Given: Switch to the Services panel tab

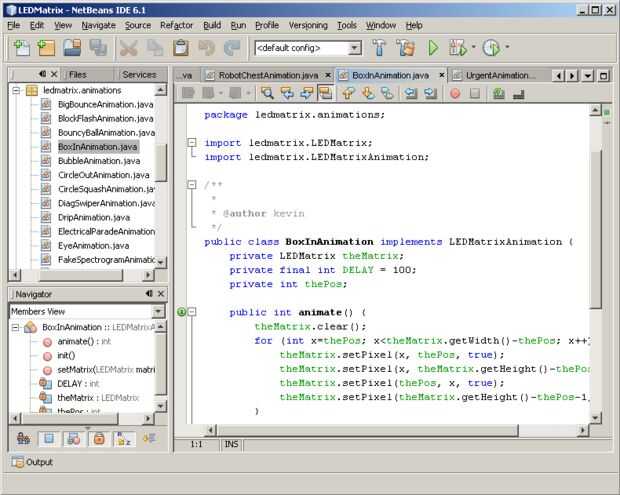Looking at the screenshot, I should [139, 74].
